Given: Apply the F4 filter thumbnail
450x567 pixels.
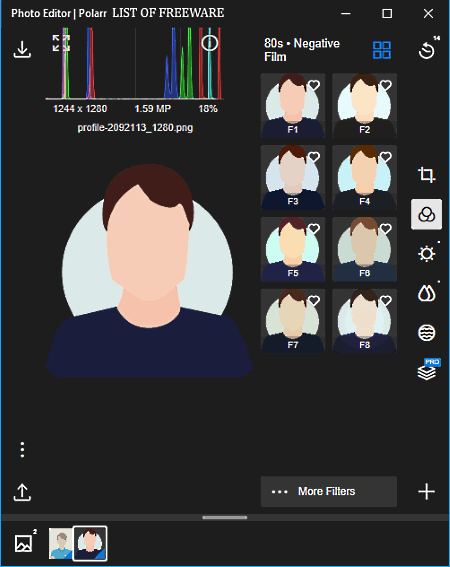Looking at the screenshot, I should pos(365,178).
